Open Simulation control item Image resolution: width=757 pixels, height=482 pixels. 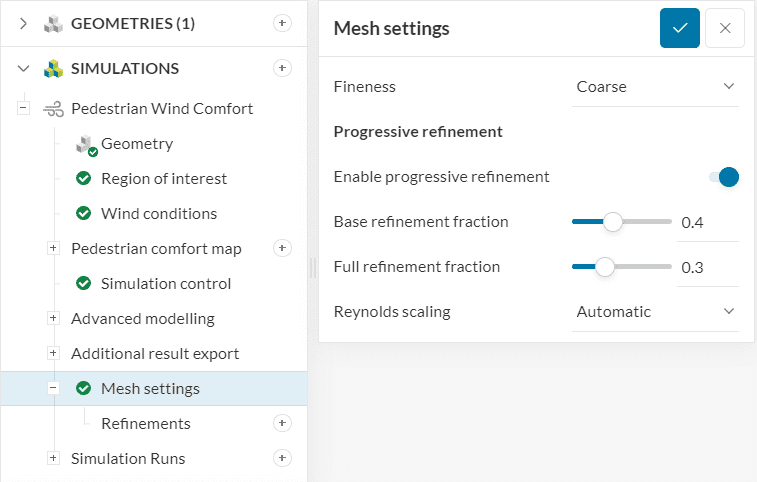[165, 284]
